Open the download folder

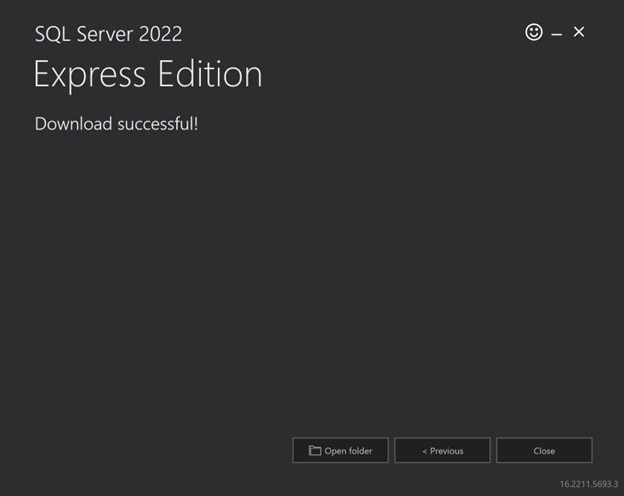[340, 450]
